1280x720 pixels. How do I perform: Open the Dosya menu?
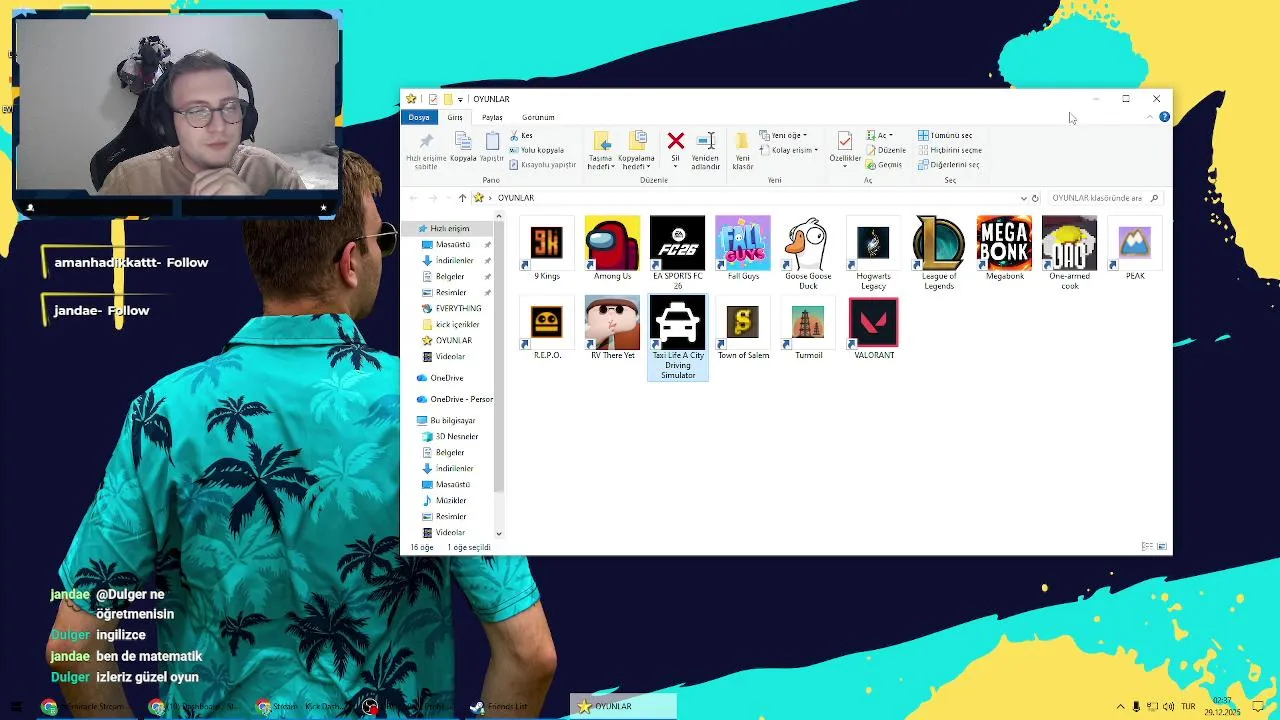pos(419,117)
